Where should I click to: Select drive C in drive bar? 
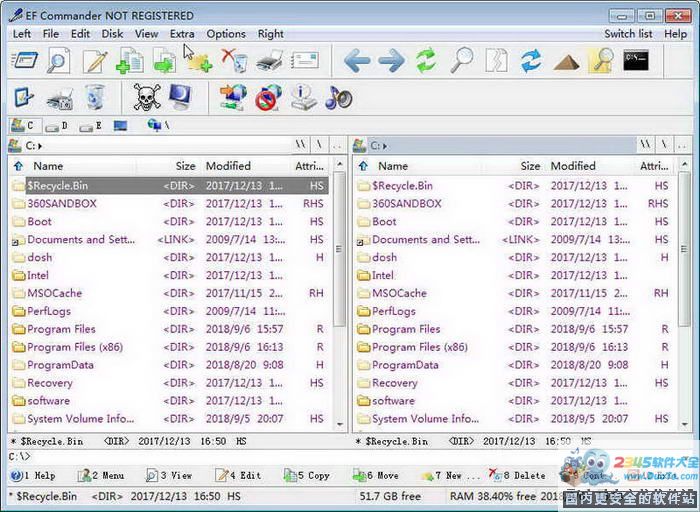coord(25,125)
